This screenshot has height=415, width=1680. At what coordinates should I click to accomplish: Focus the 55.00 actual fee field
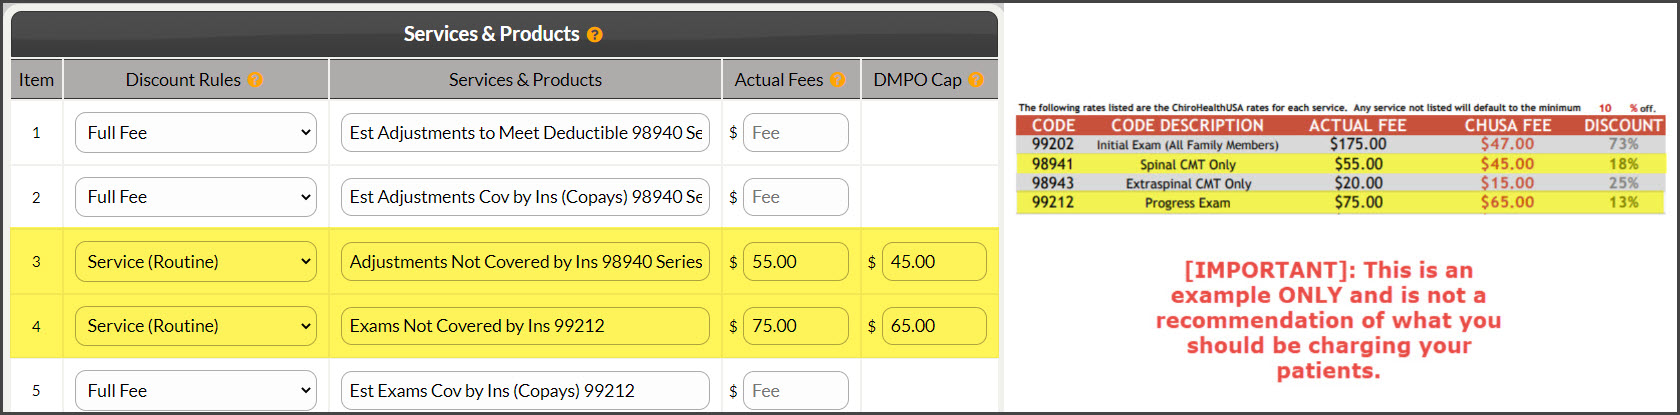pyautogui.click(x=796, y=262)
